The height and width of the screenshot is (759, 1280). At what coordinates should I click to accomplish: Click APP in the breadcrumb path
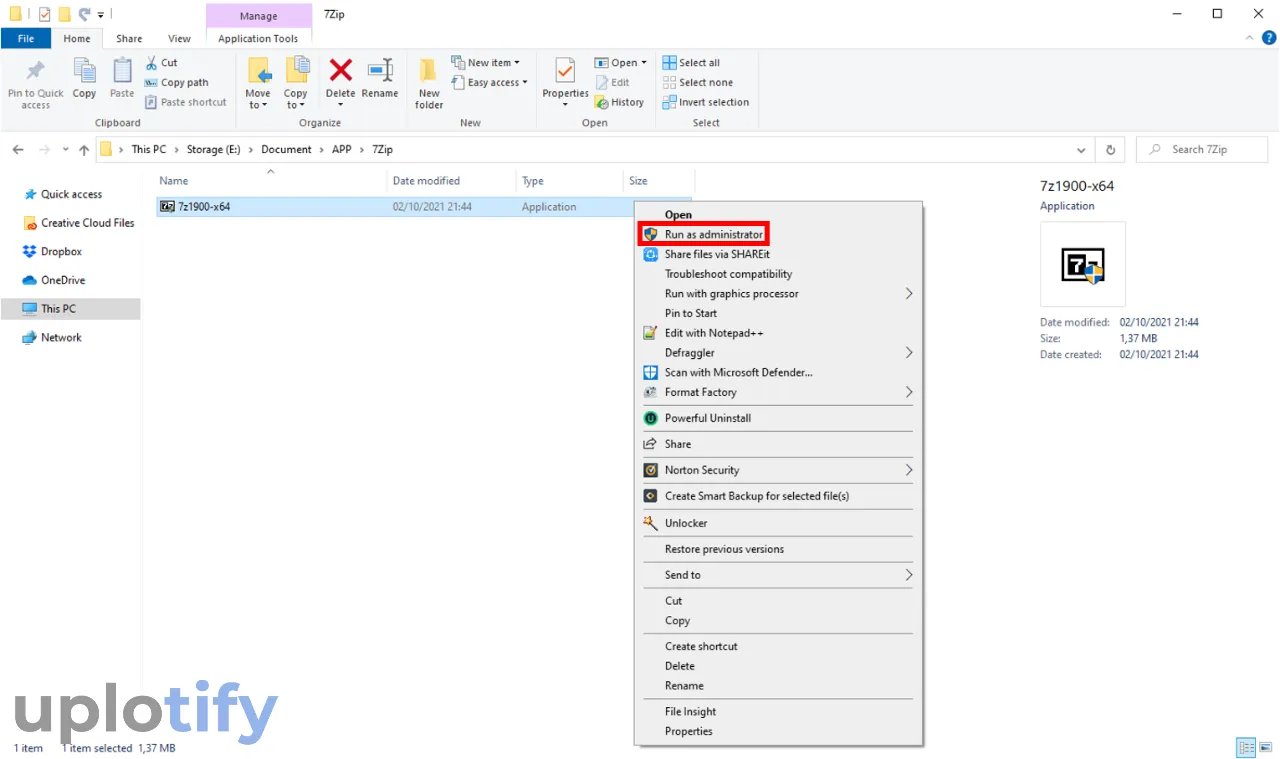(x=342, y=150)
